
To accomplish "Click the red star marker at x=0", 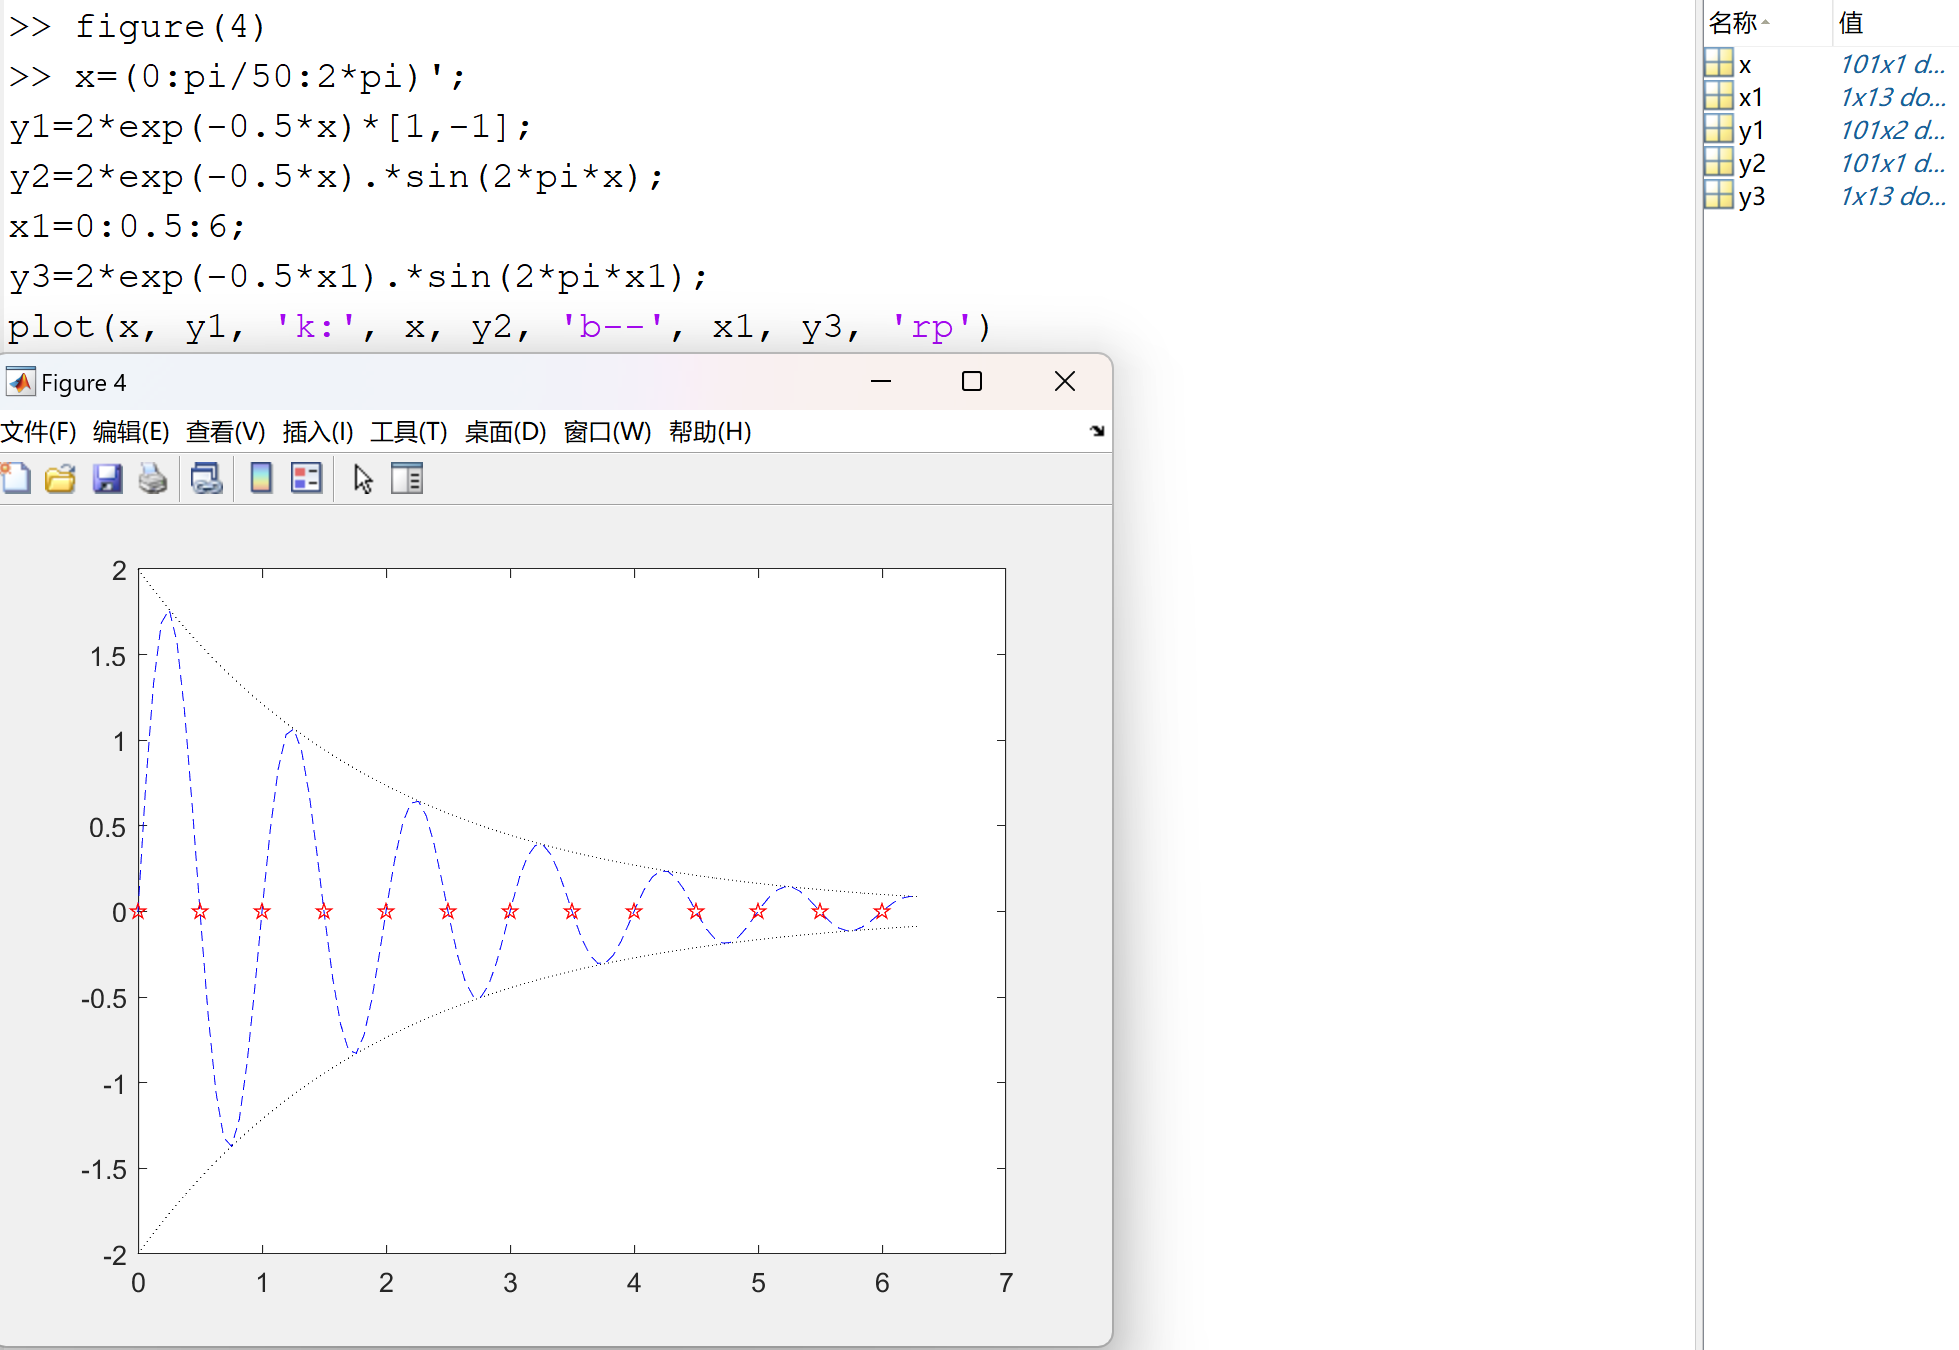I will [x=139, y=911].
